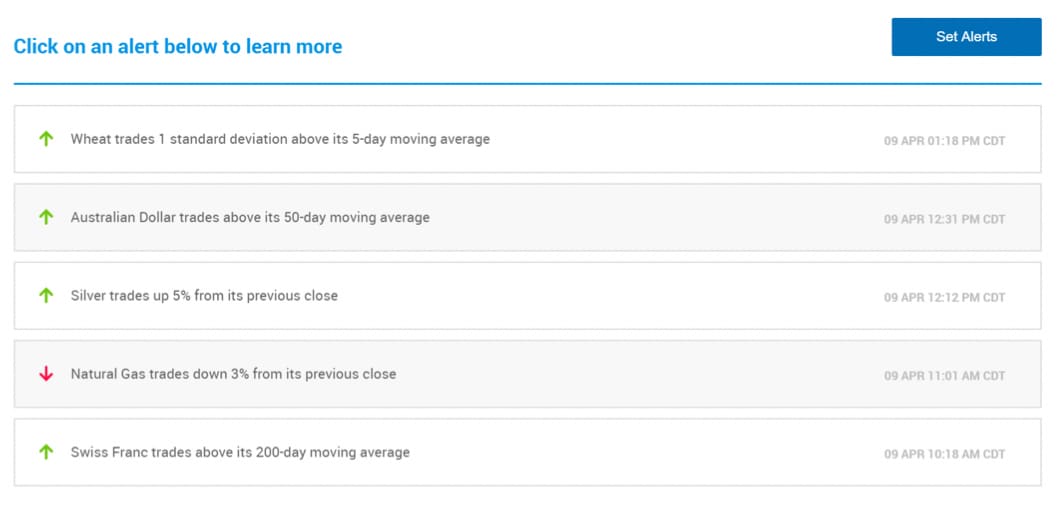Open Natural Gas trades down 3% alert
Screen dimensions: 1058x506
click(x=233, y=374)
